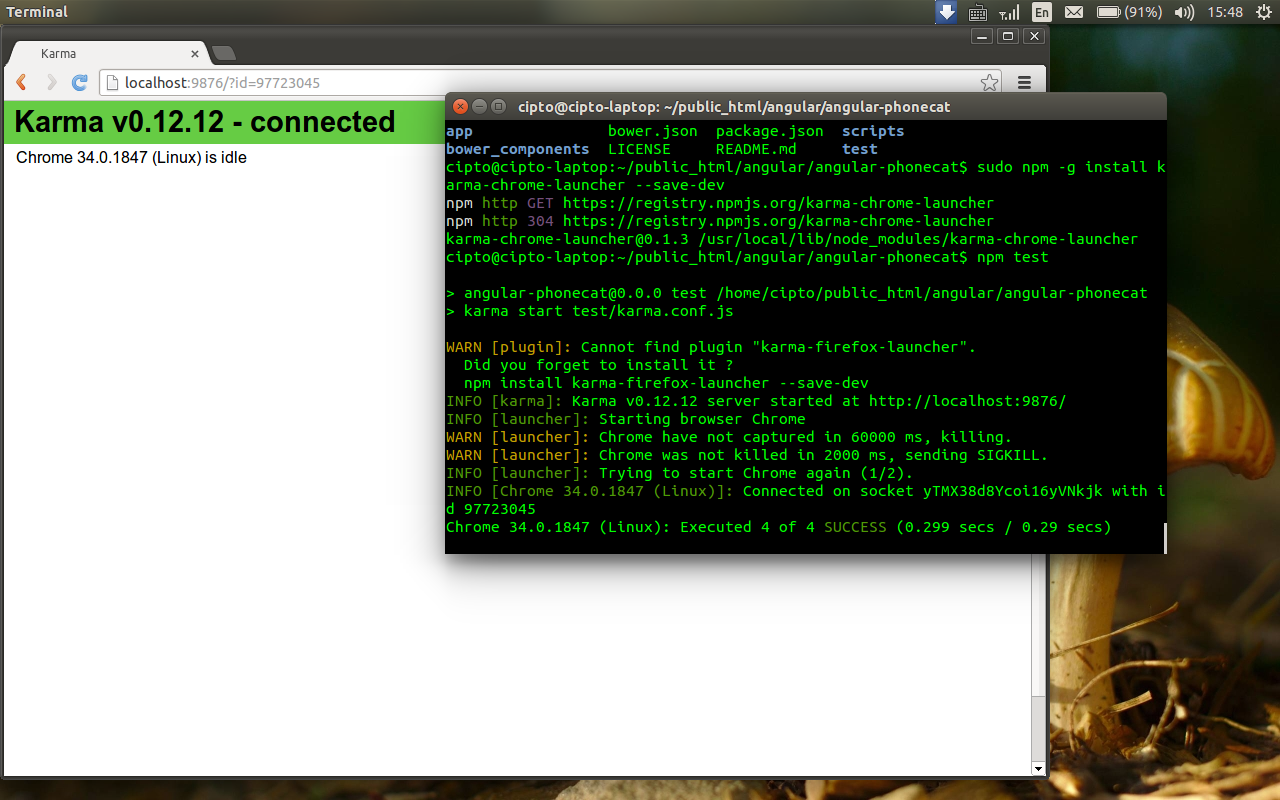Viewport: 1280px width, 800px height.
Task: Open the mail messaging indicator
Action: click(x=1073, y=12)
